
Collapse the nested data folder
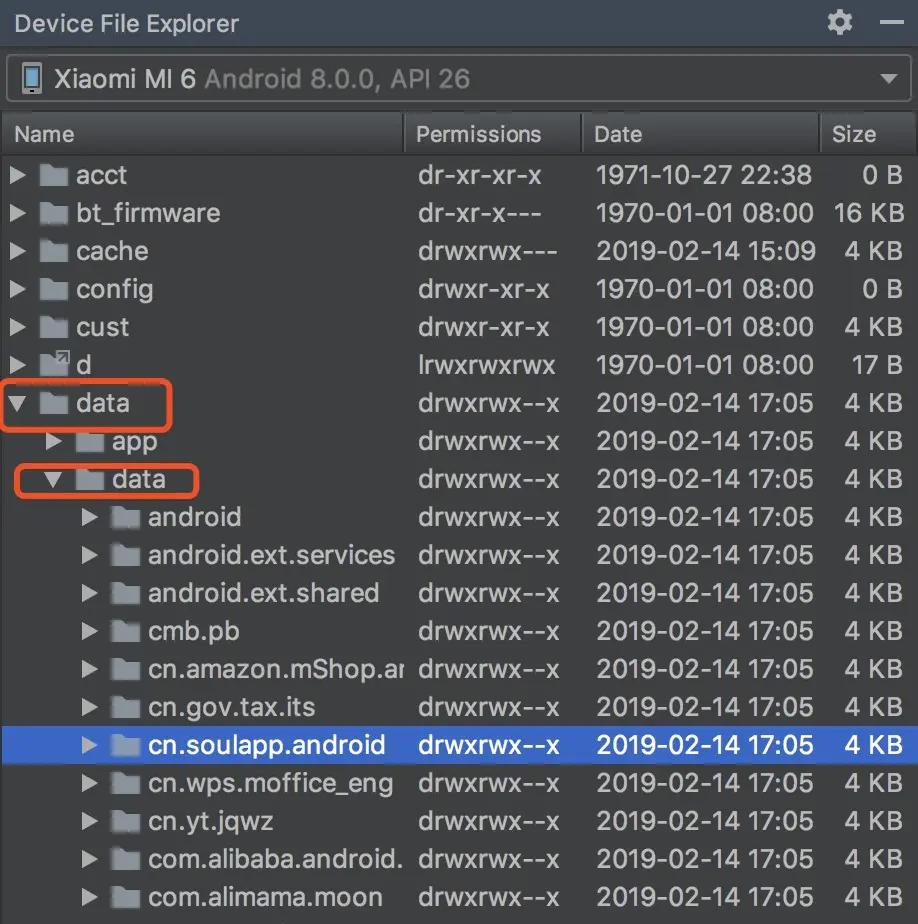(54, 479)
